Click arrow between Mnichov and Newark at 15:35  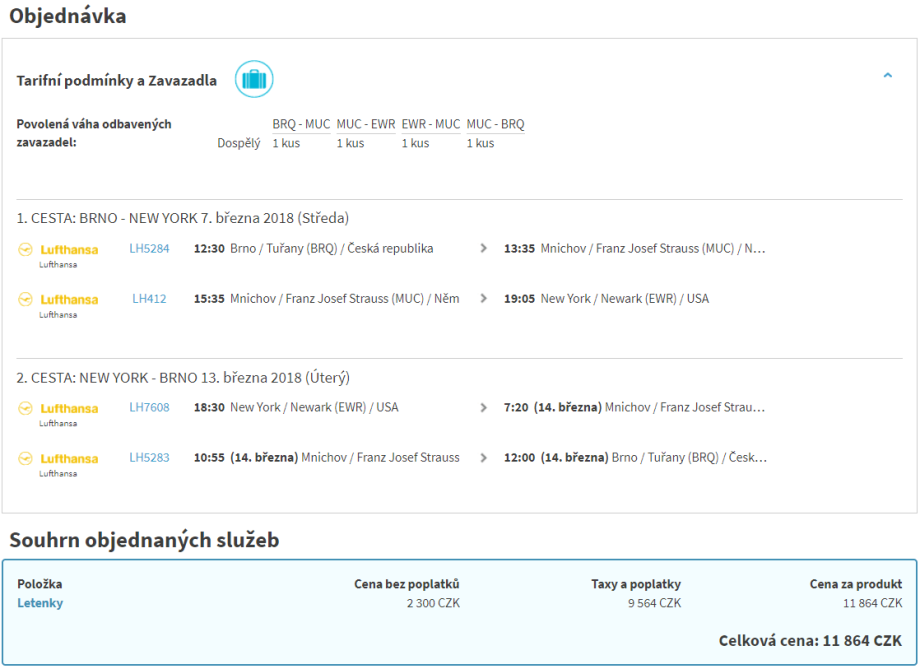(484, 299)
